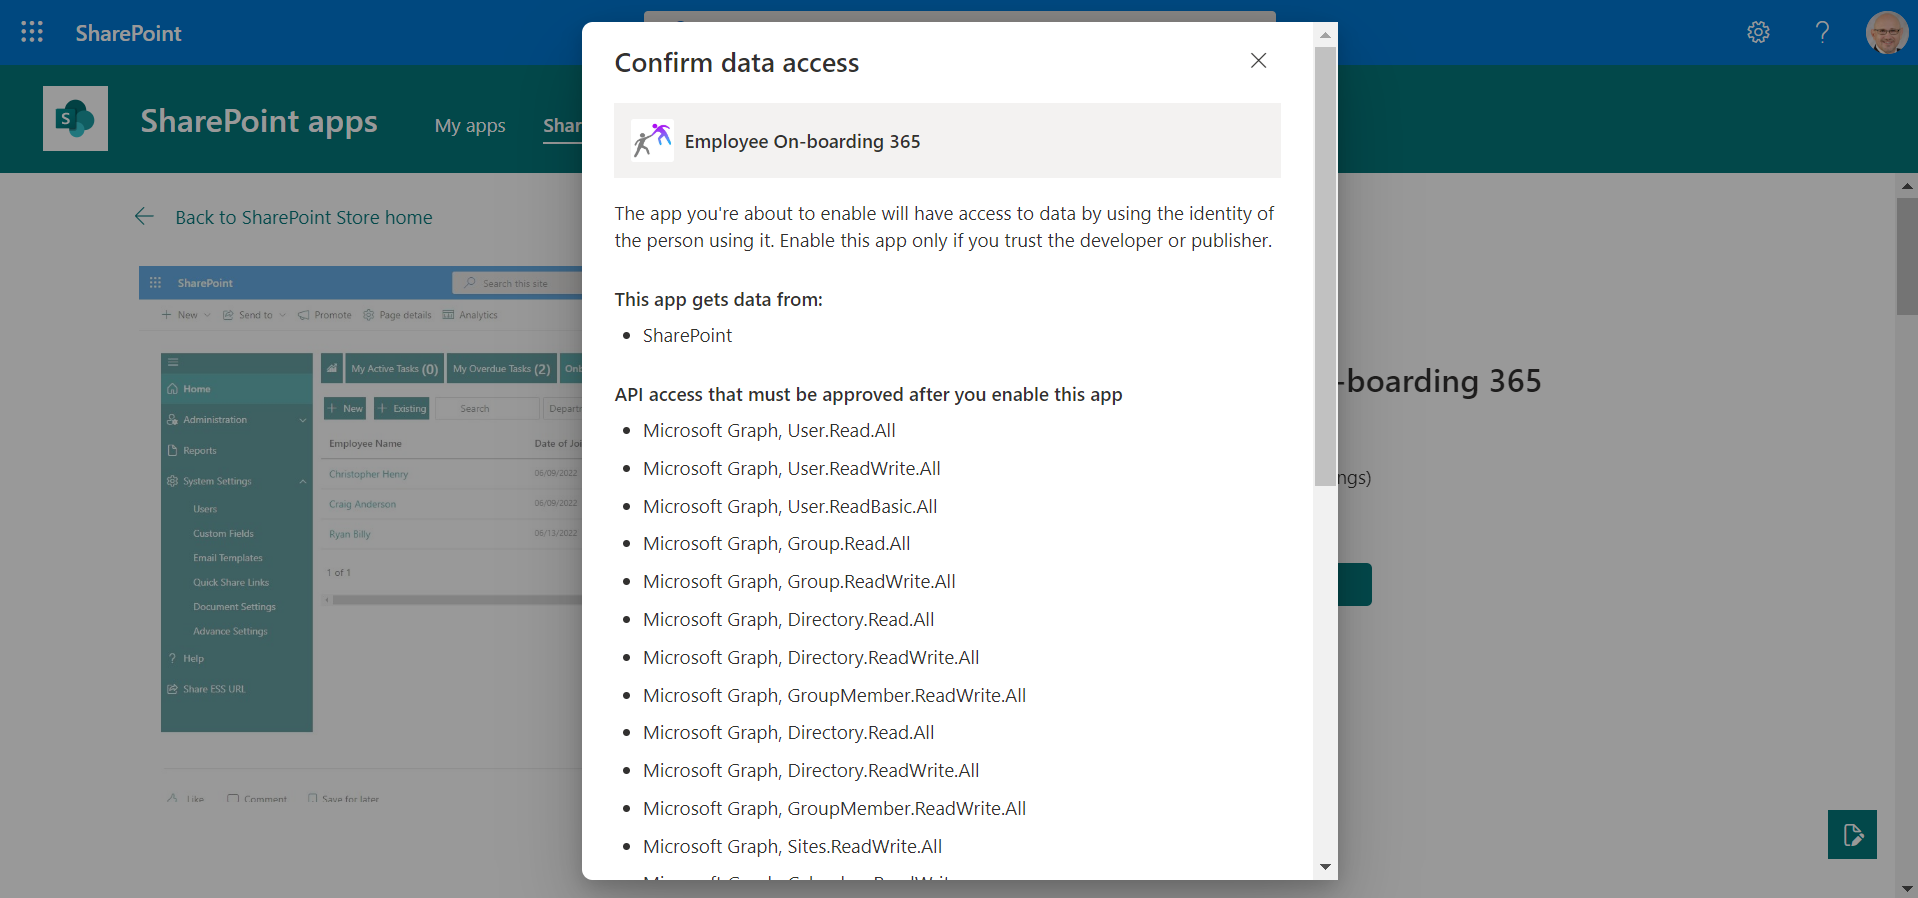Select the 'Microsoft Graph, Sites.ReadWrite.All' entry
The image size is (1918, 898).
(792, 847)
